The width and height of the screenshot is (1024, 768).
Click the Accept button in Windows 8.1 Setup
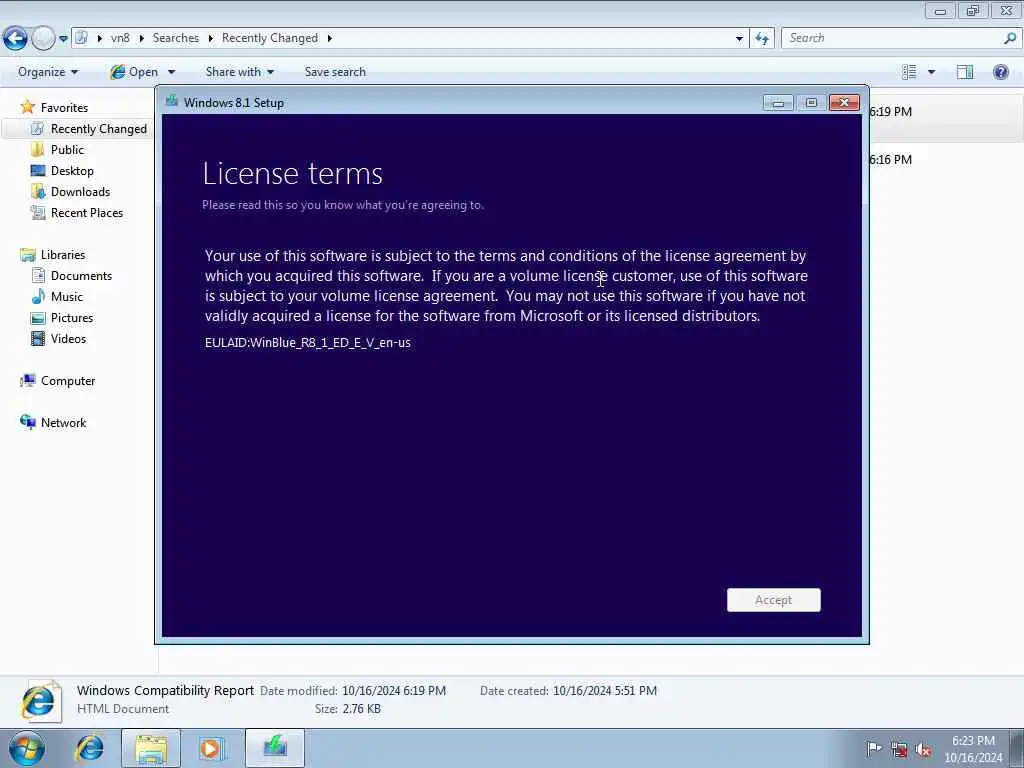(x=773, y=600)
